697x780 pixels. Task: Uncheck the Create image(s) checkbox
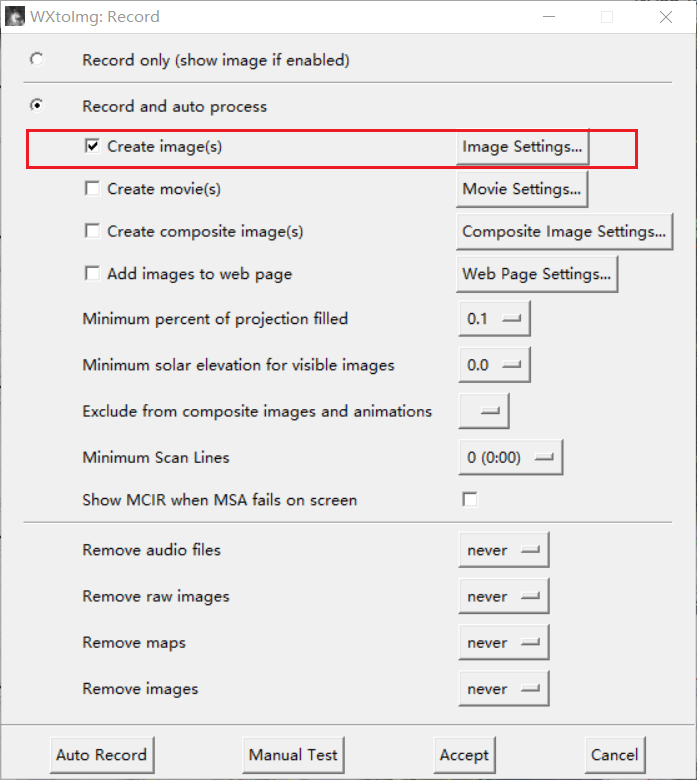(x=92, y=147)
